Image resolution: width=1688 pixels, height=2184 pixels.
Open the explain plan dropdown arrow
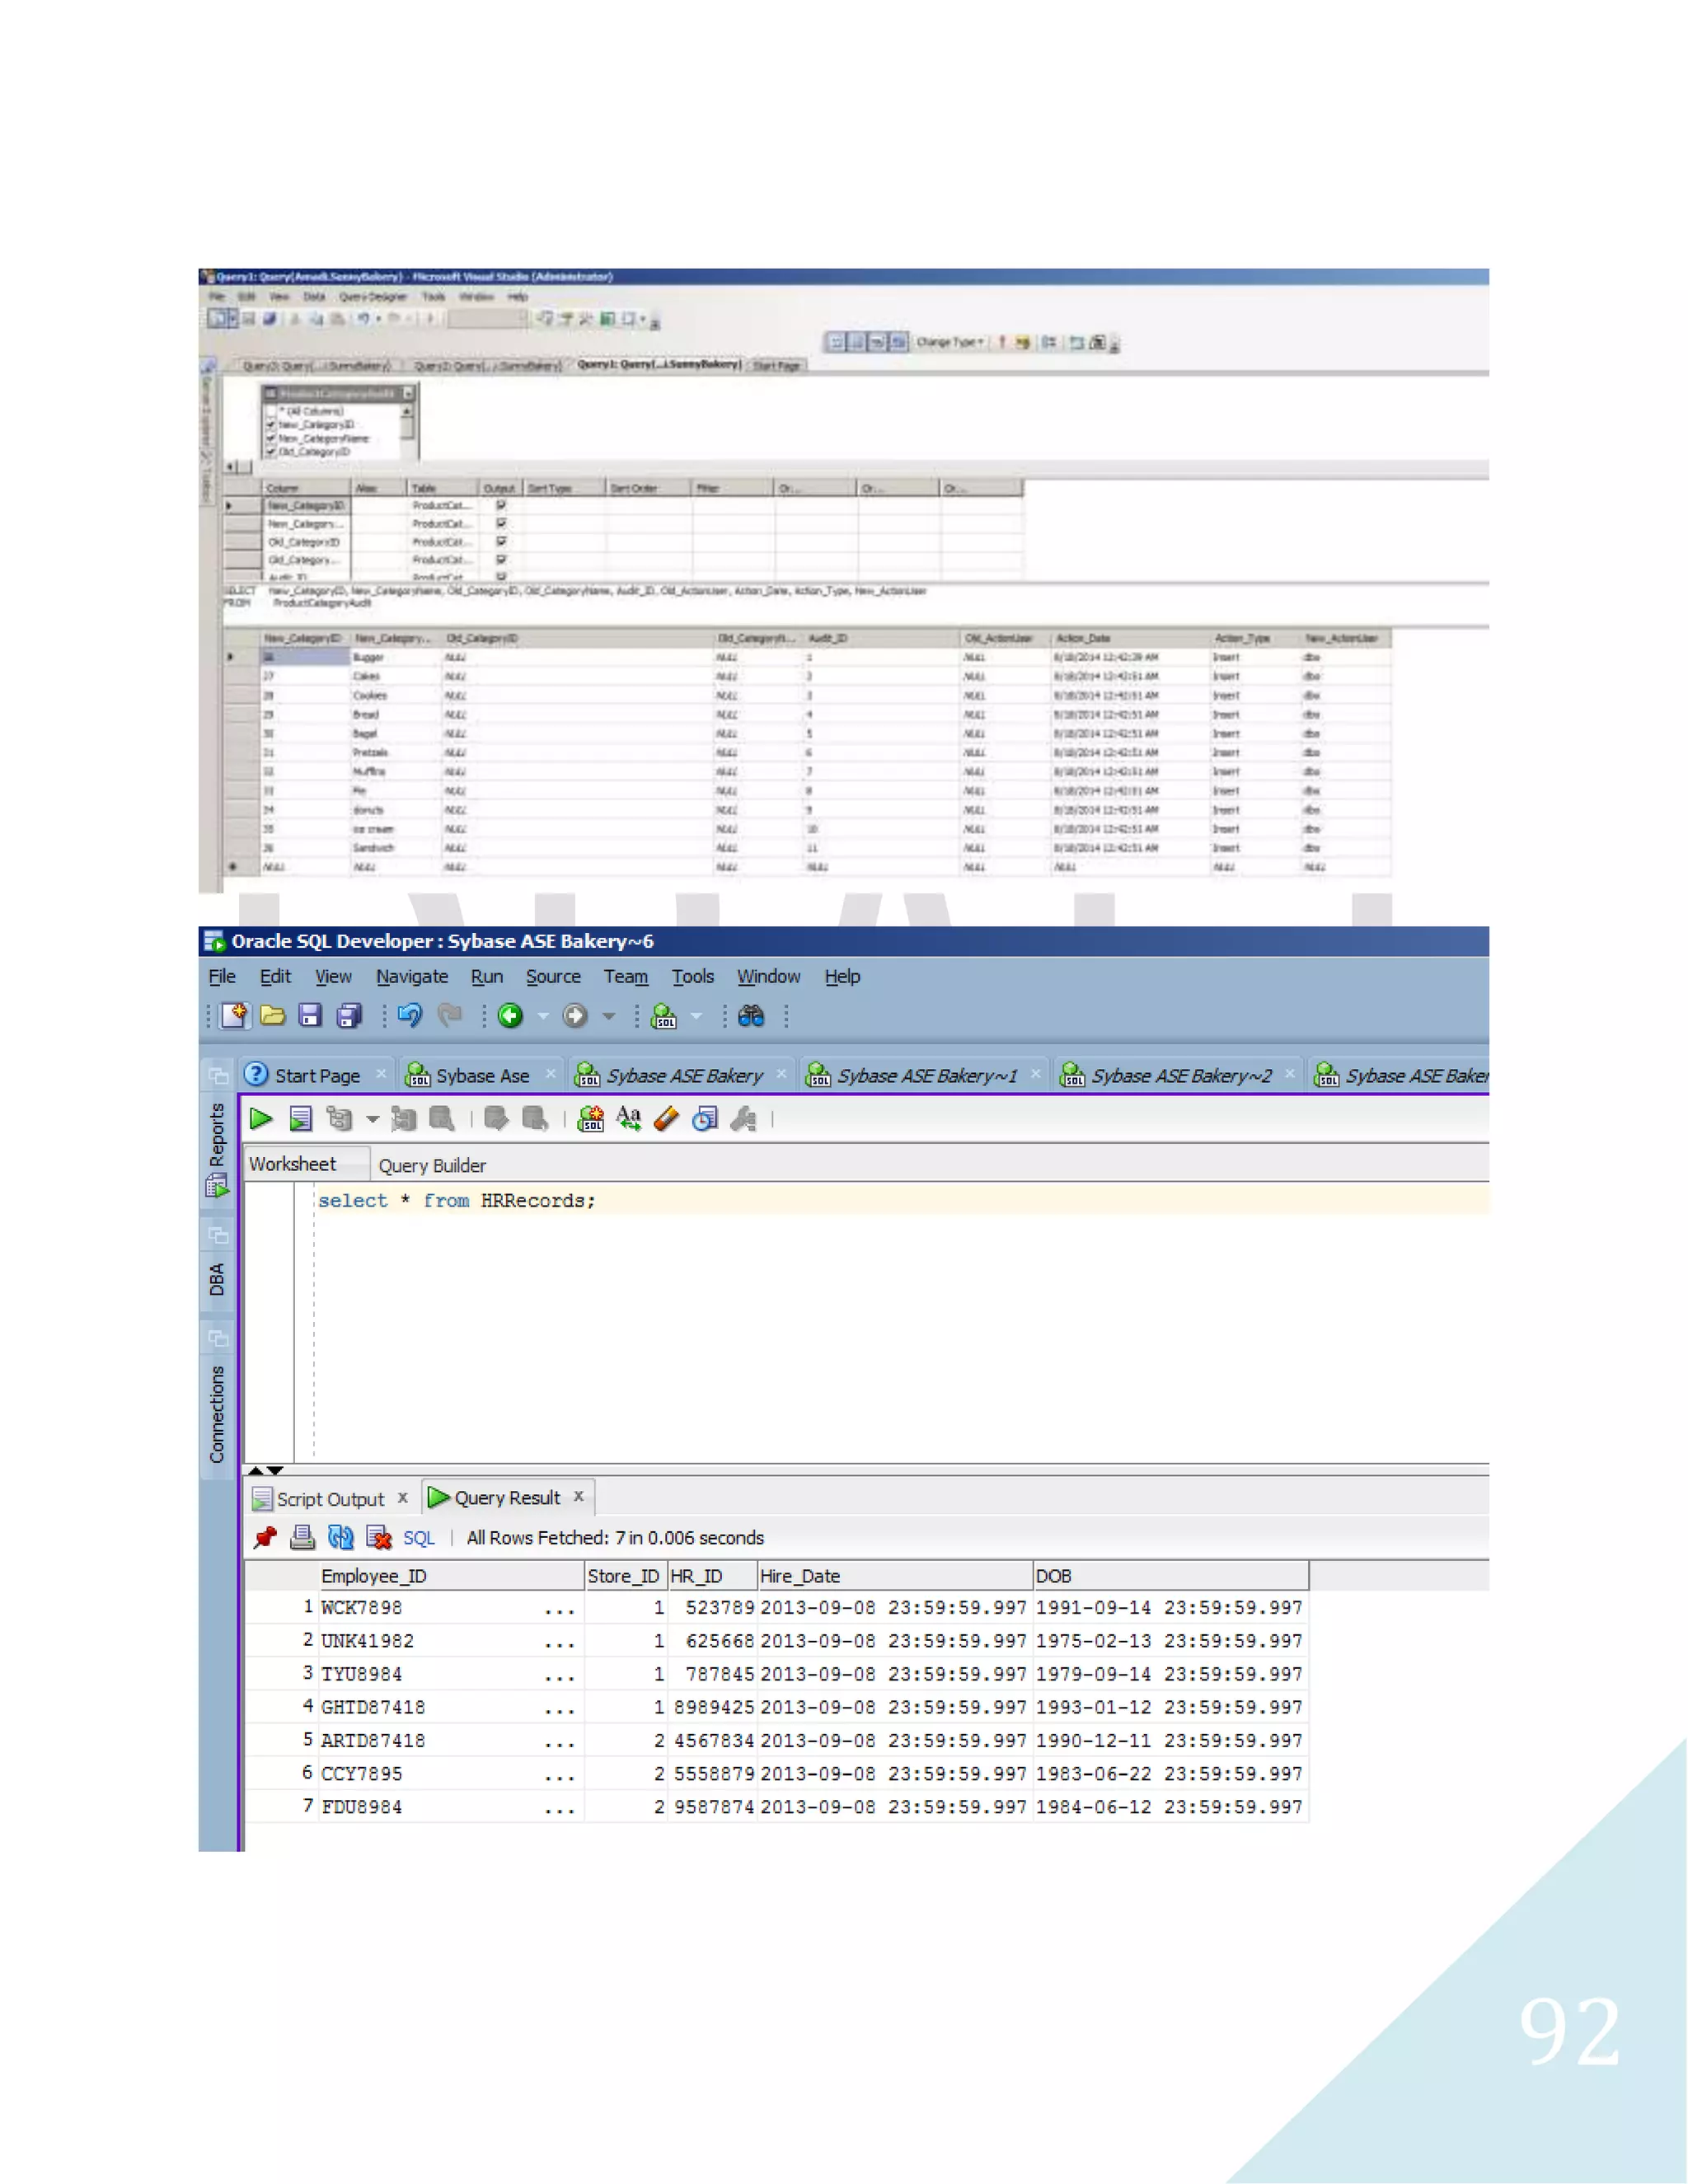coord(372,1119)
